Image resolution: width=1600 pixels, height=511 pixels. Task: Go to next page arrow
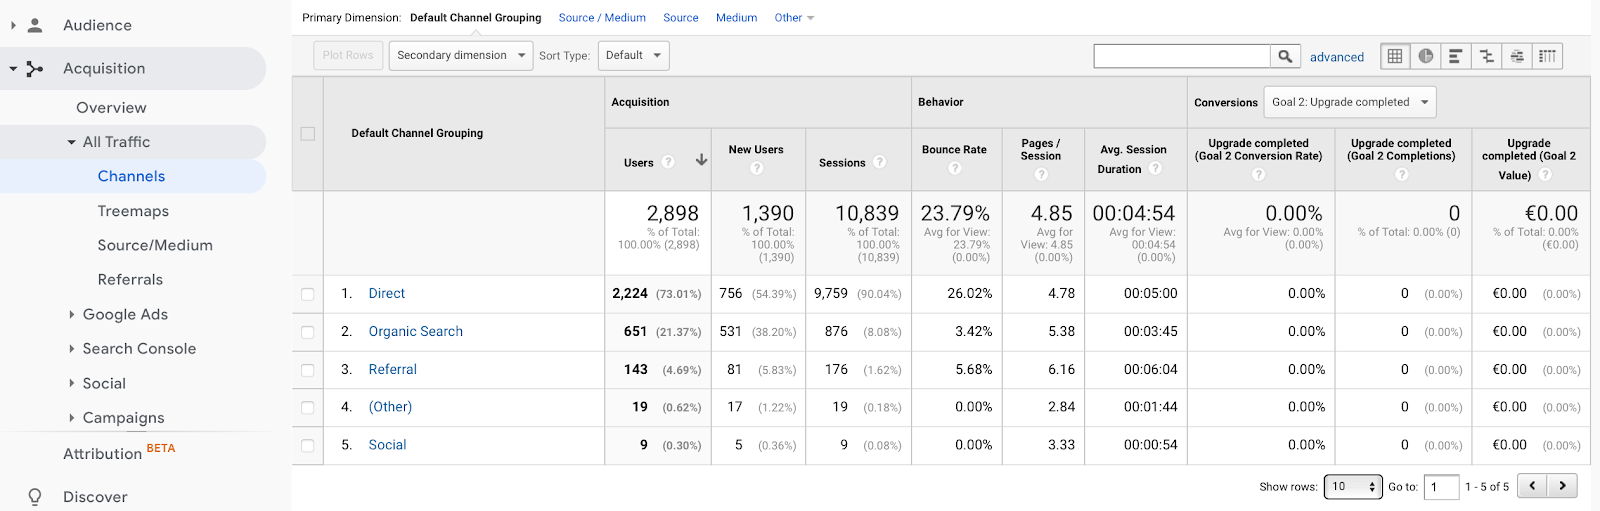(x=1562, y=486)
